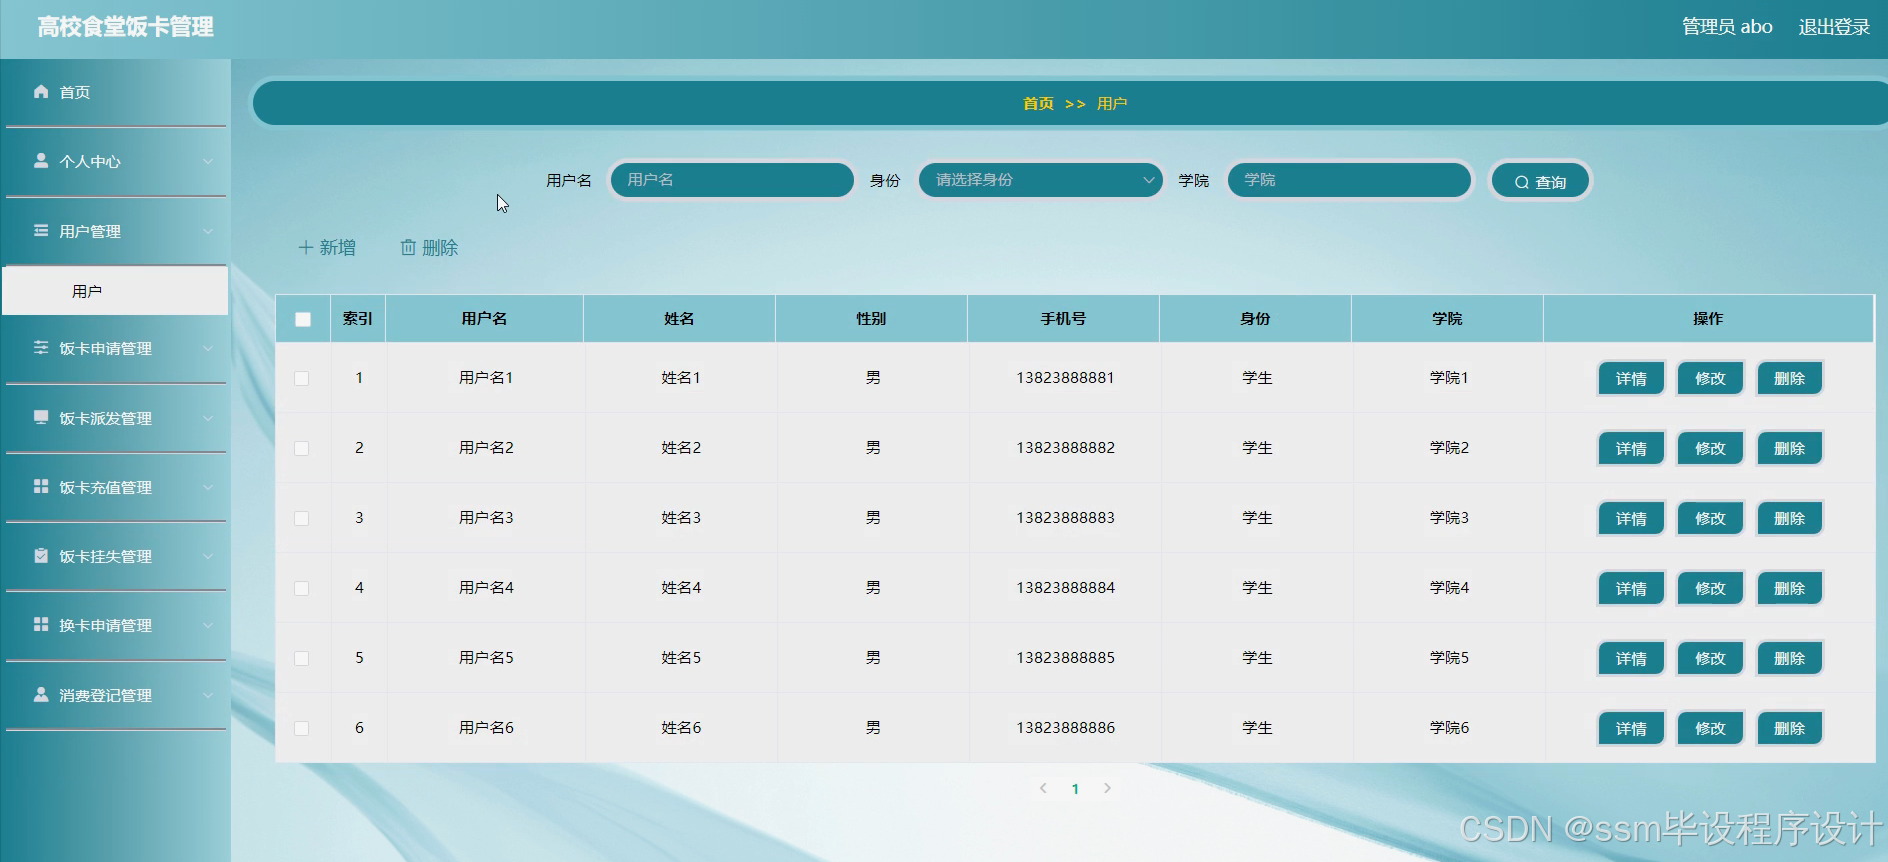Click phone number 13823888883
Image resolution: width=1888 pixels, height=862 pixels.
(1065, 518)
